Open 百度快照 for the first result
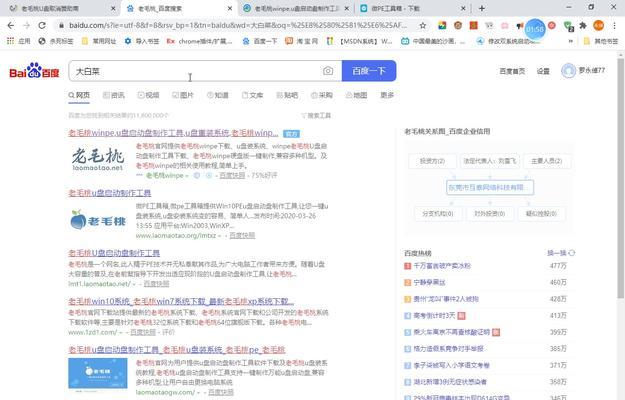Image resolution: width=625 pixels, height=400 pixels. point(232,175)
